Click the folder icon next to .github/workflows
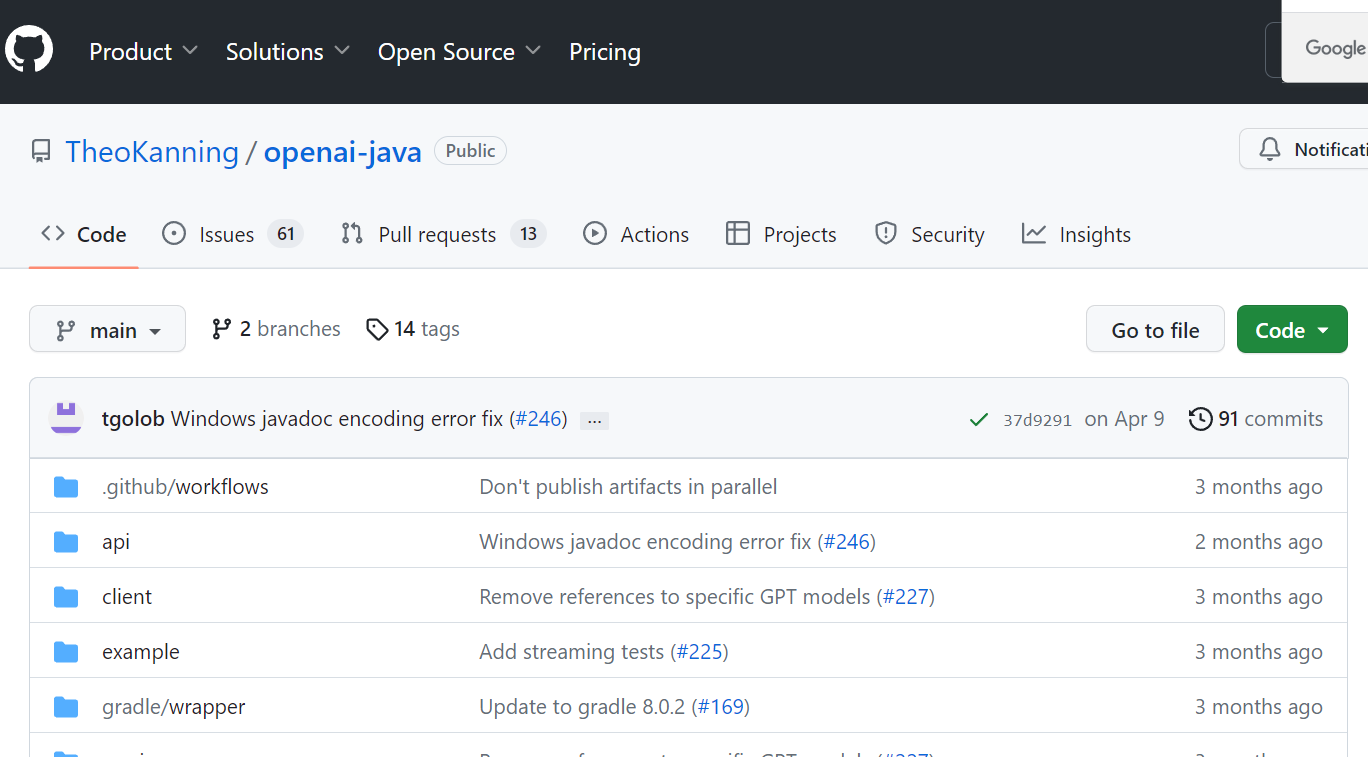The width and height of the screenshot is (1368, 757). (x=66, y=487)
